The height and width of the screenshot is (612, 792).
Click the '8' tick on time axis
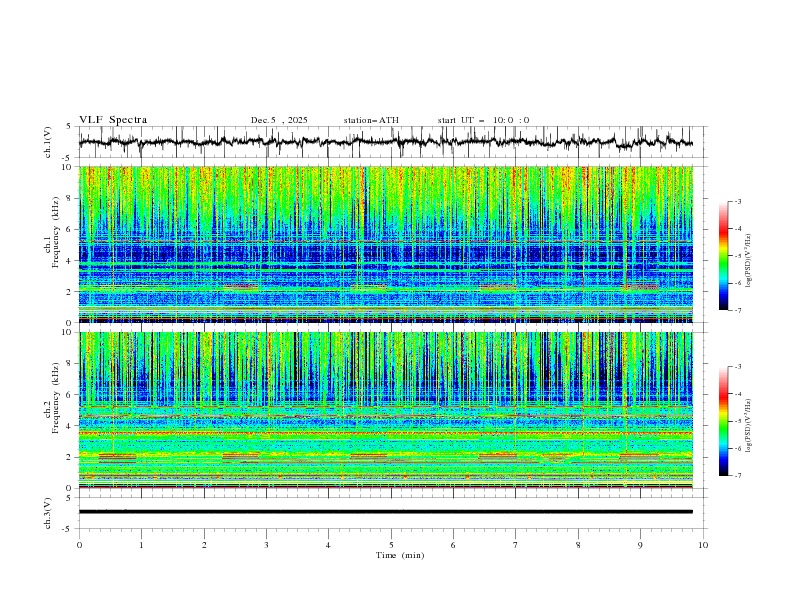[x=578, y=545]
